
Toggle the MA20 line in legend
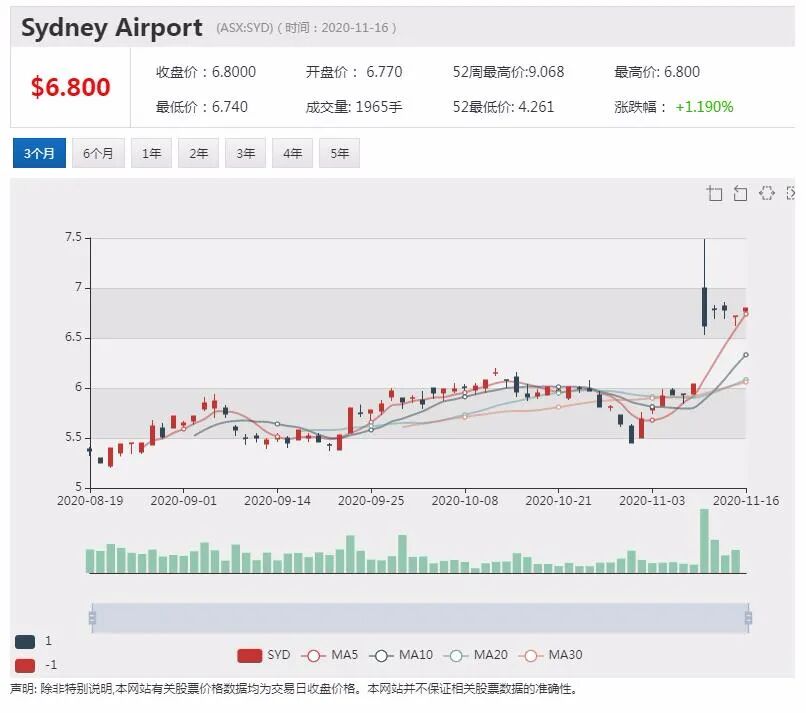click(475, 655)
